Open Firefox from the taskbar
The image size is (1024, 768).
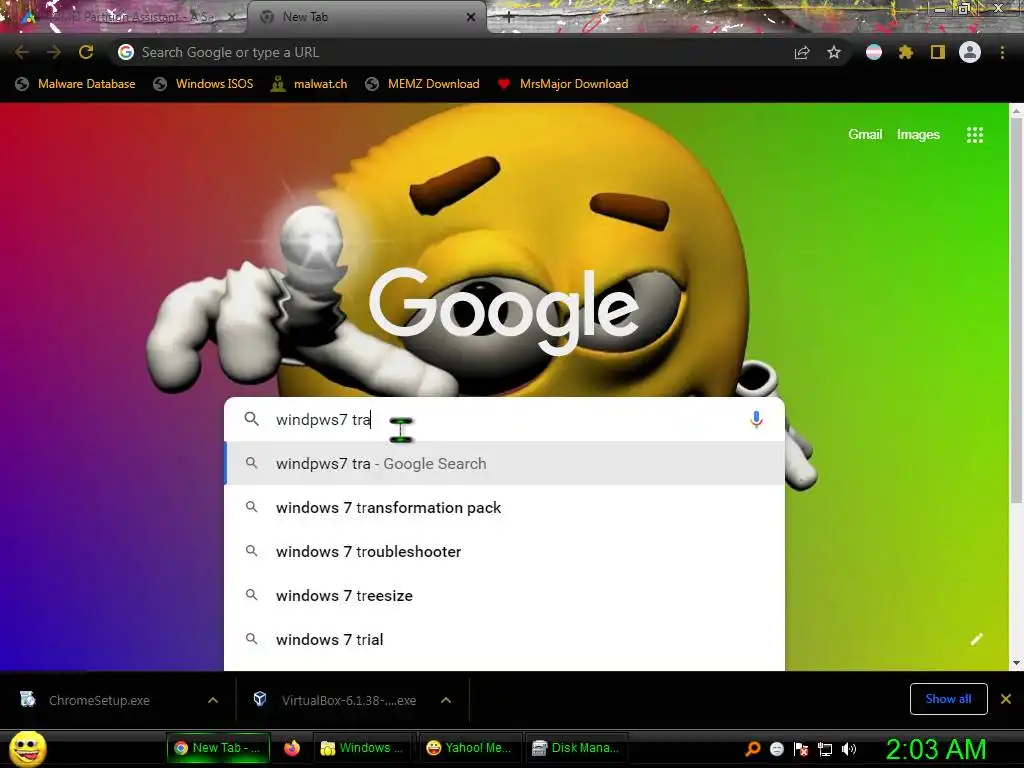pos(291,748)
